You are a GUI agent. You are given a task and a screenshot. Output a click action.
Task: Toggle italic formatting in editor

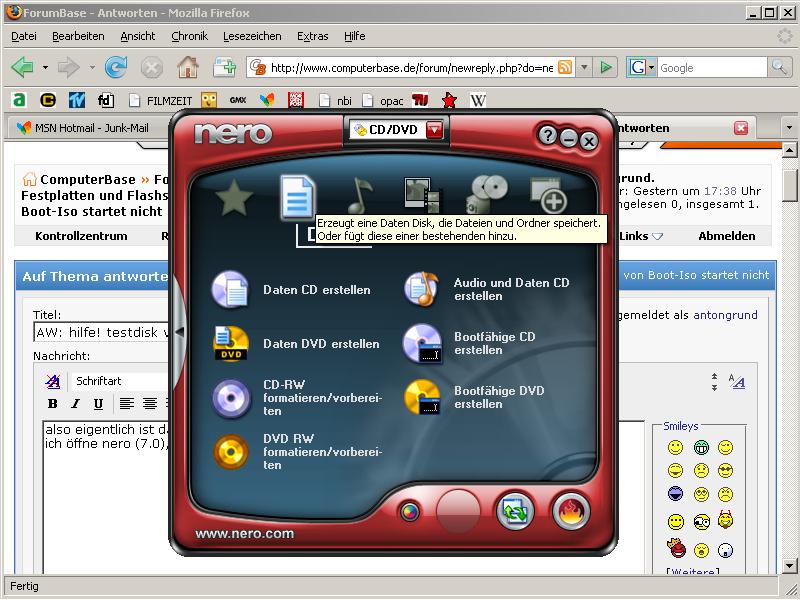point(76,404)
